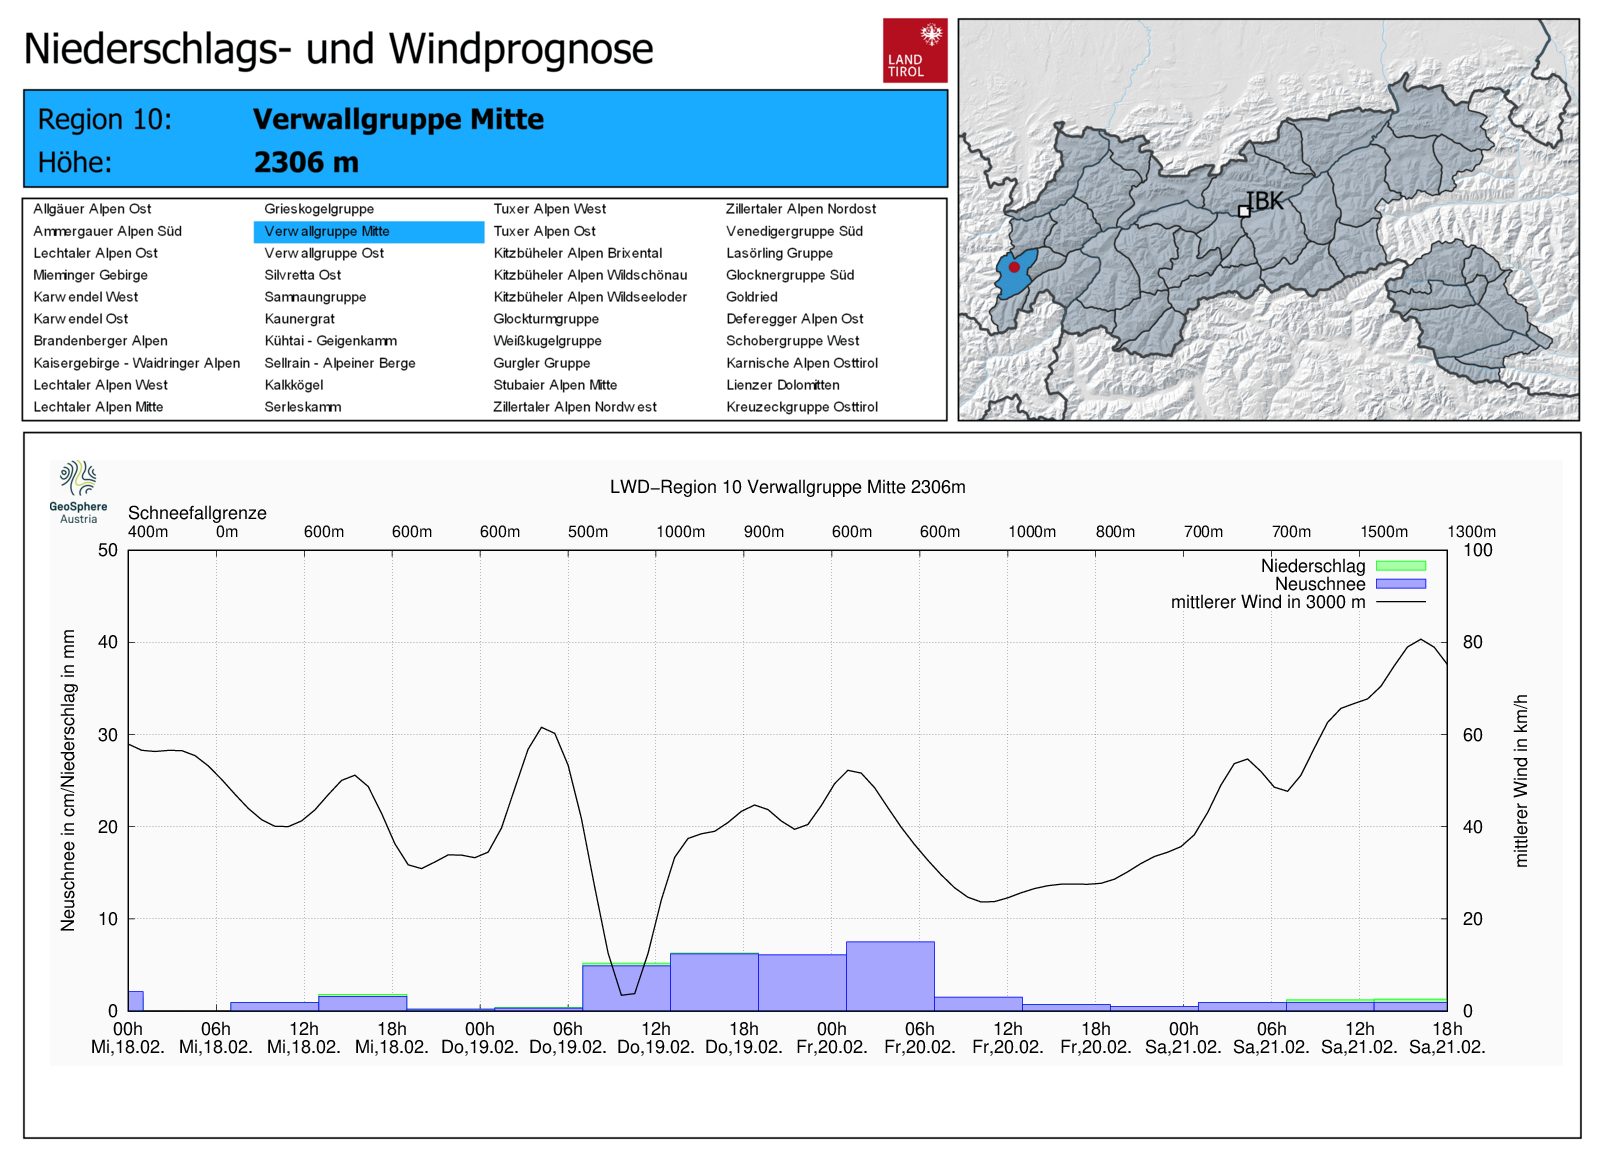Click the green Niederschlag legend swatch
Screen dimensions: 1600x1153
pos(1401,566)
